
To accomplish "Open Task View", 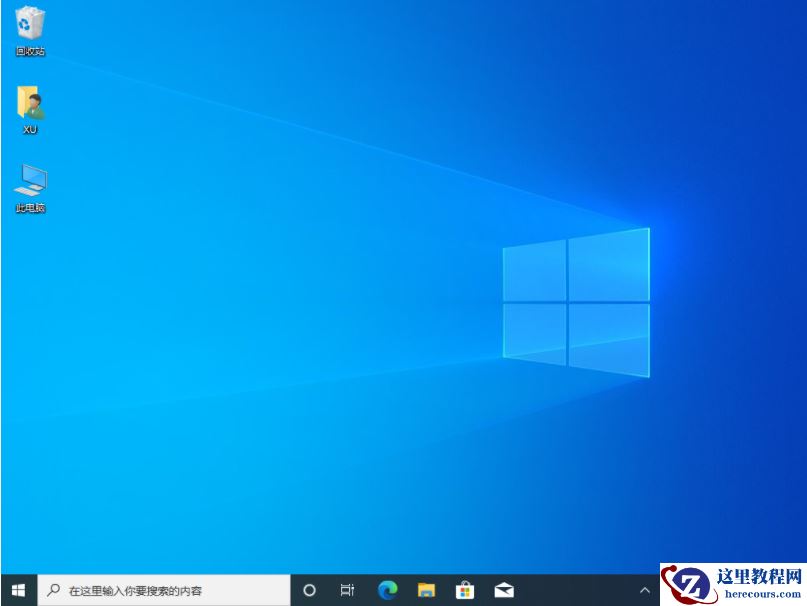I will point(347,589).
